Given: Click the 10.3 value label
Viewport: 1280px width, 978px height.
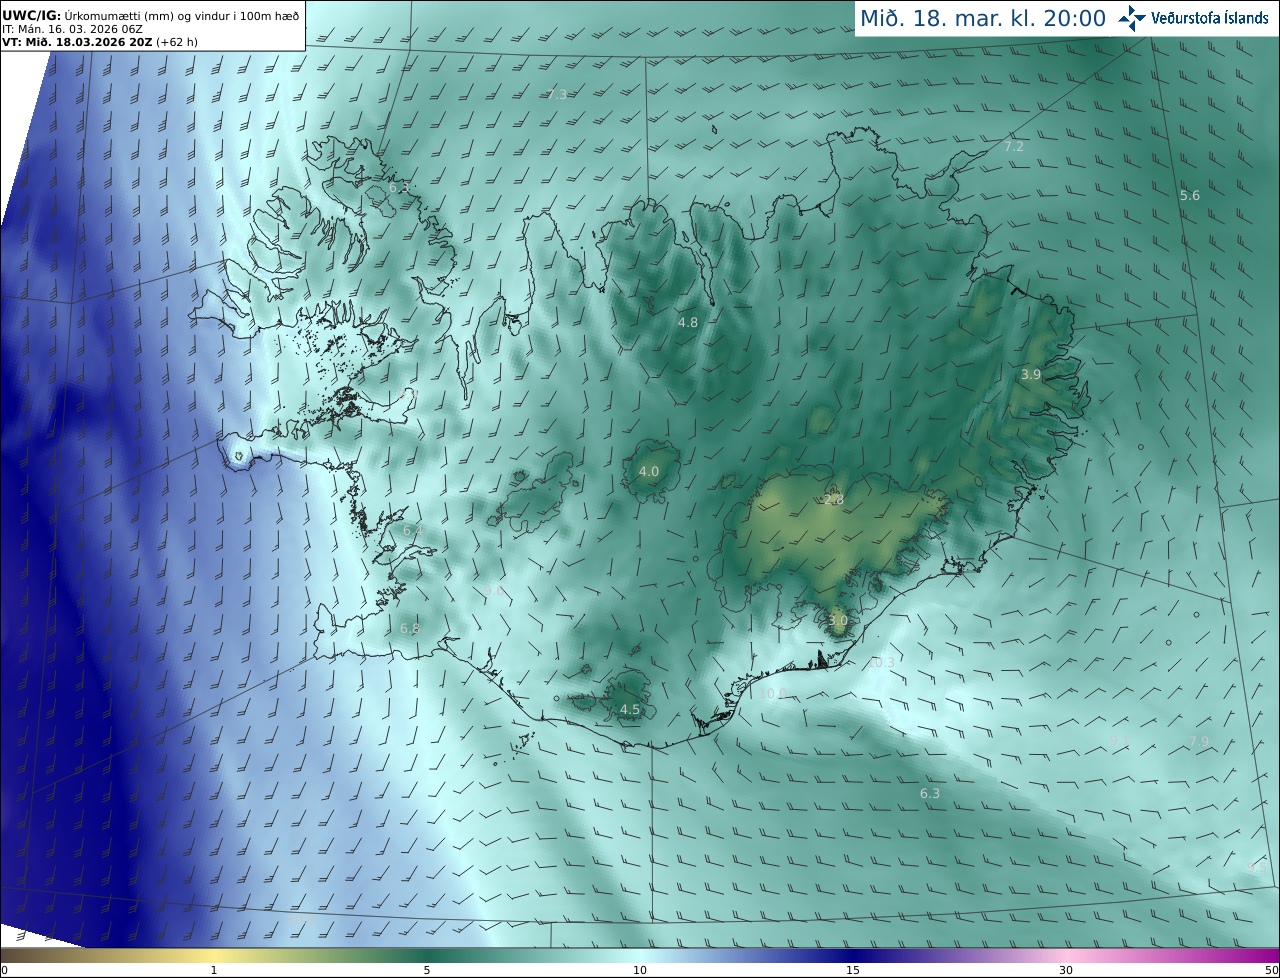Looking at the screenshot, I should [x=881, y=662].
